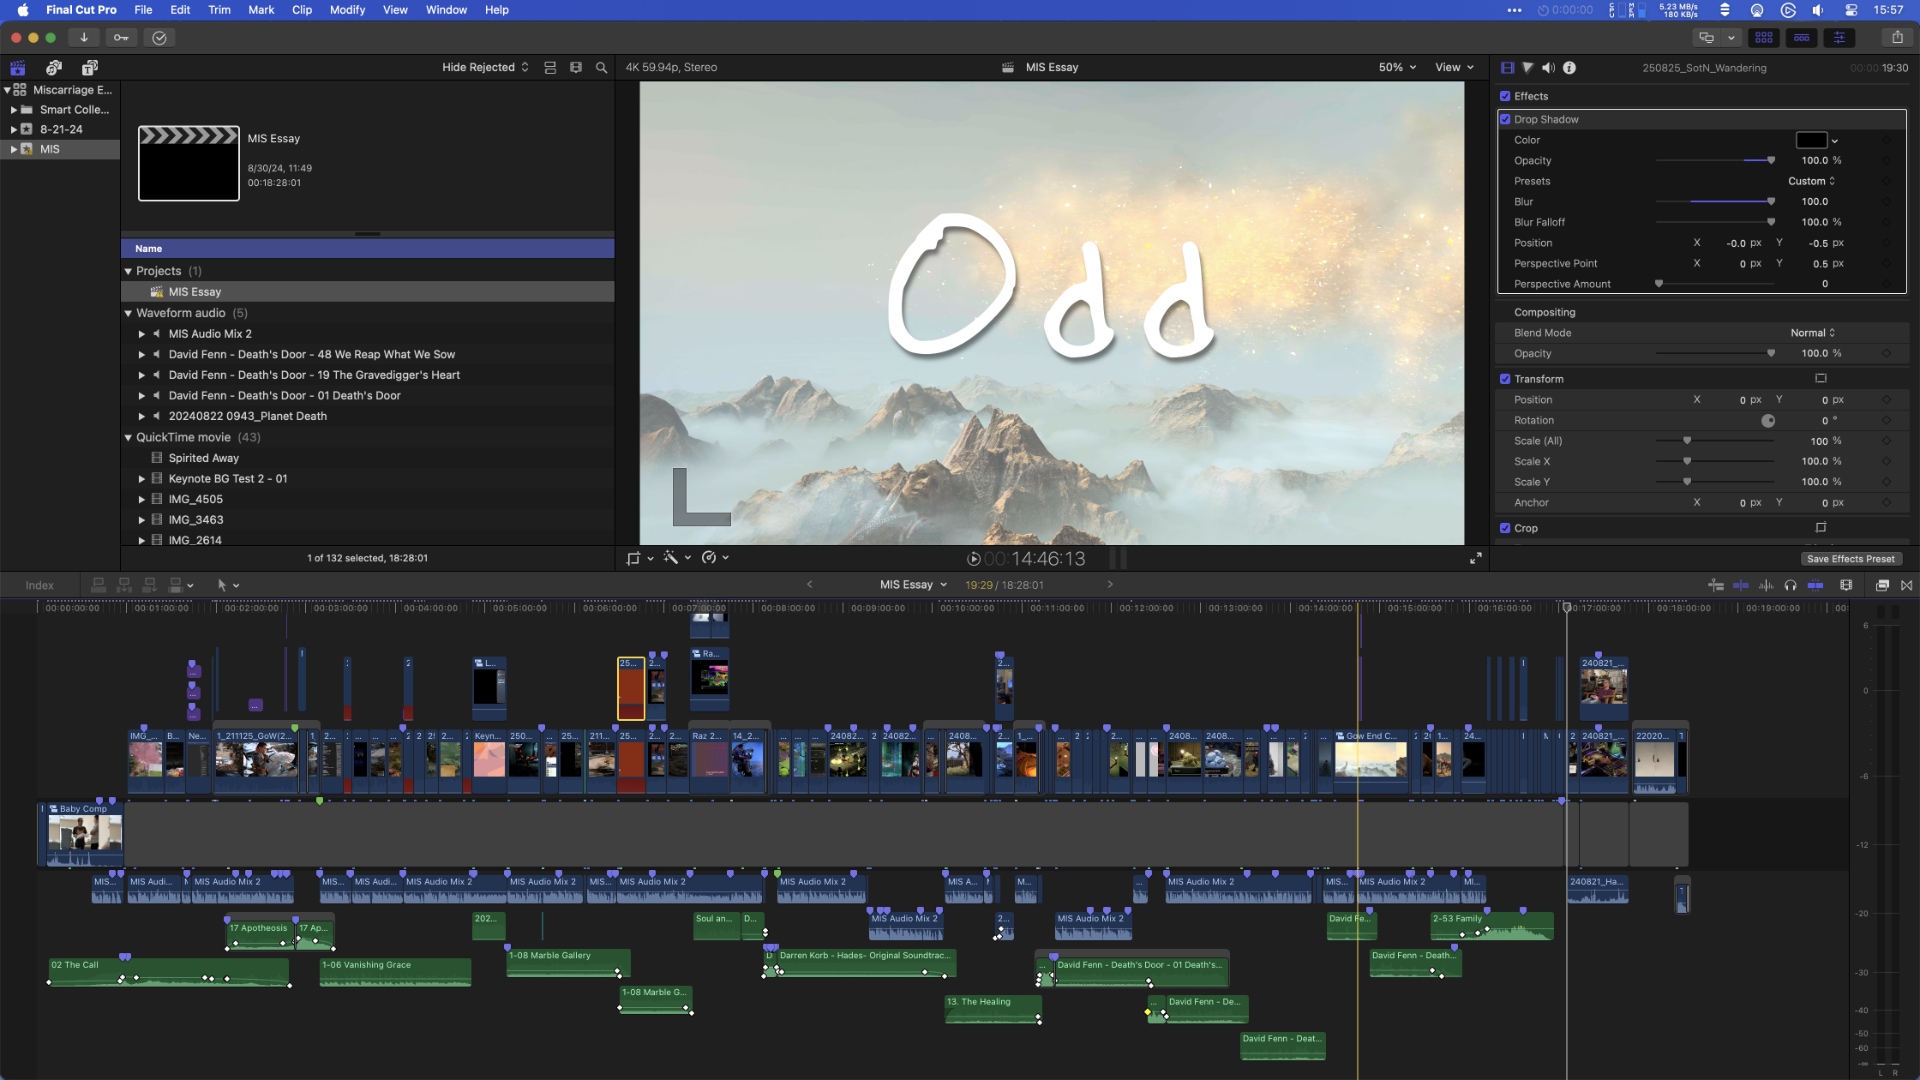The height and width of the screenshot is (1080, 1920).
Task: Change the viewer zoom from 50%
Action: (1396, 67)
